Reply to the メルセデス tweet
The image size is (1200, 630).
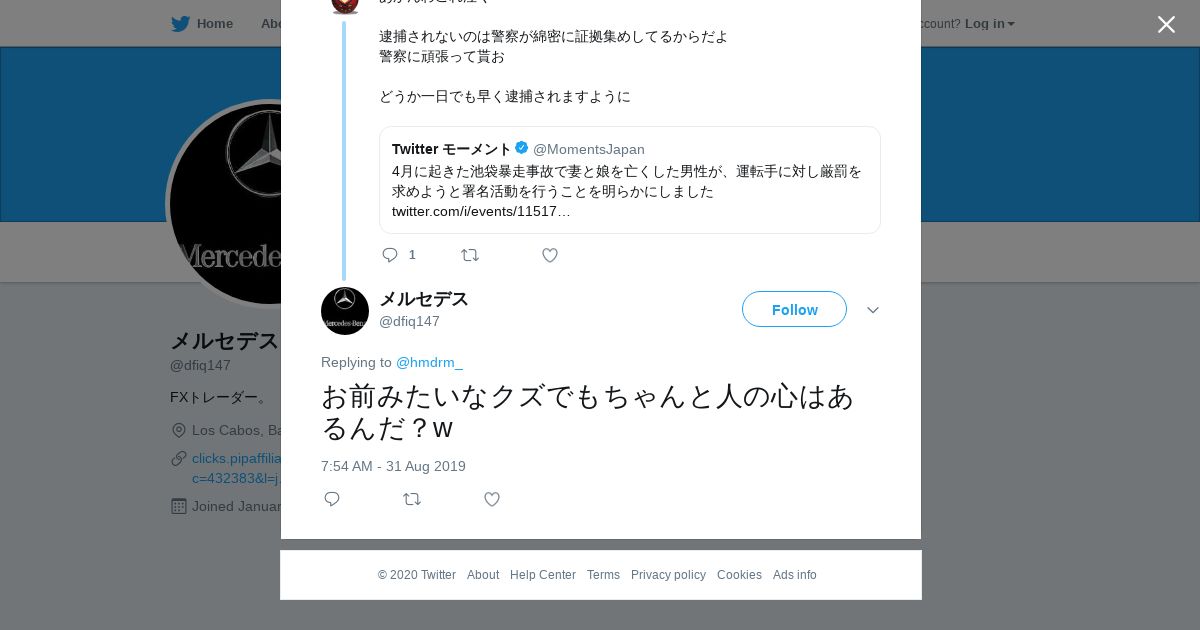click(x=332, y=499)
